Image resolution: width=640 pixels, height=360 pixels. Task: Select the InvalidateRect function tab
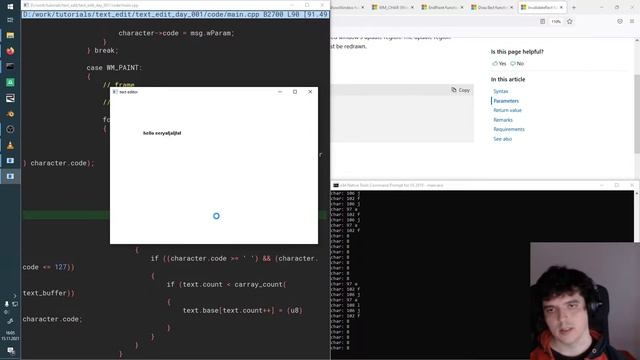click(x=542, y=7)
